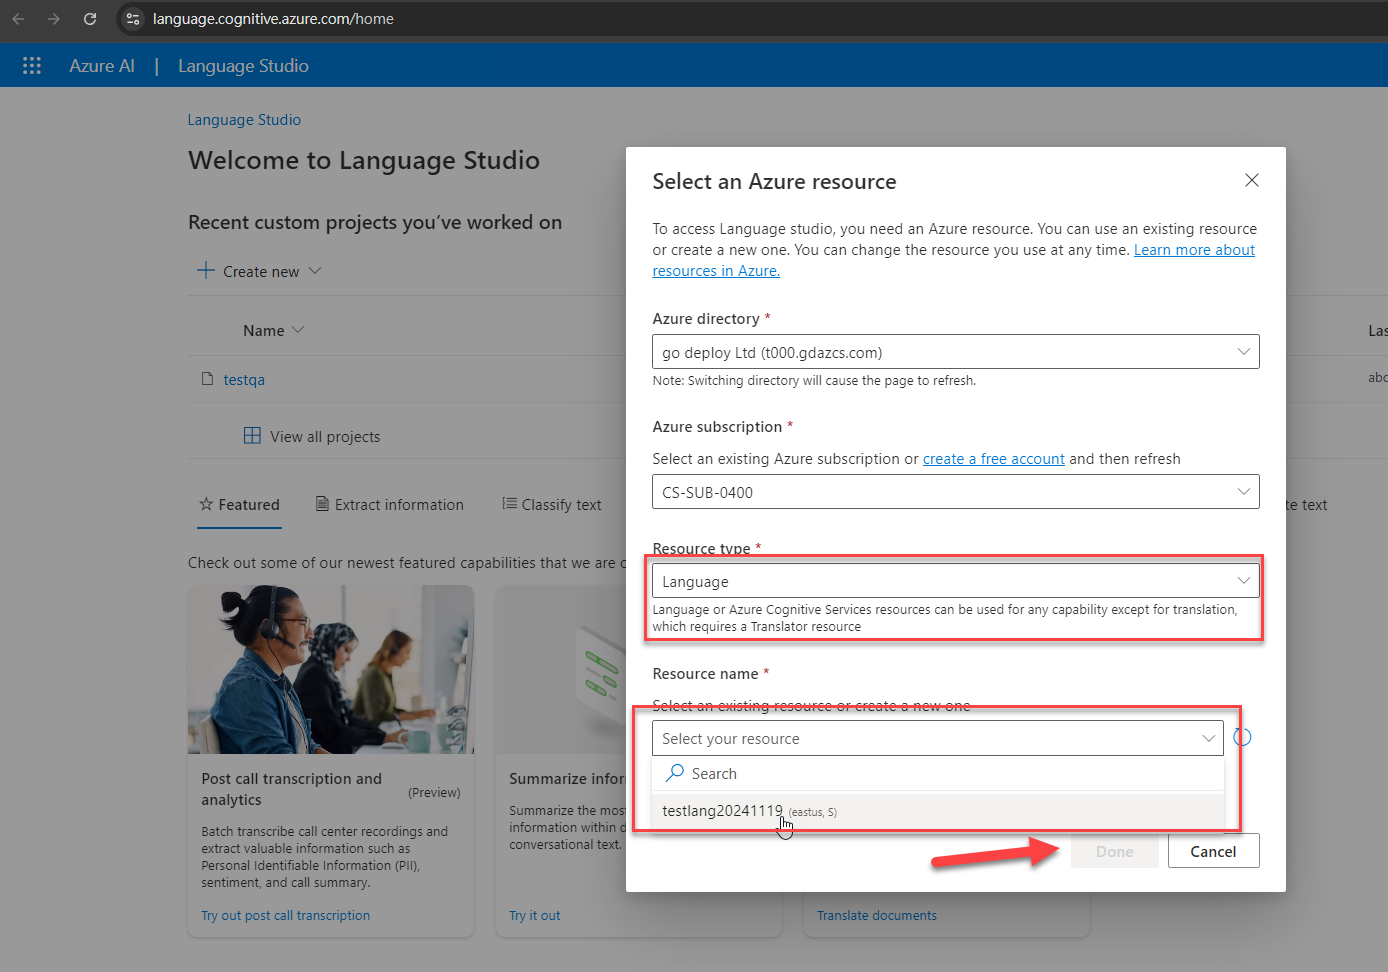Click the Done button

click(x=1114, y=851)
